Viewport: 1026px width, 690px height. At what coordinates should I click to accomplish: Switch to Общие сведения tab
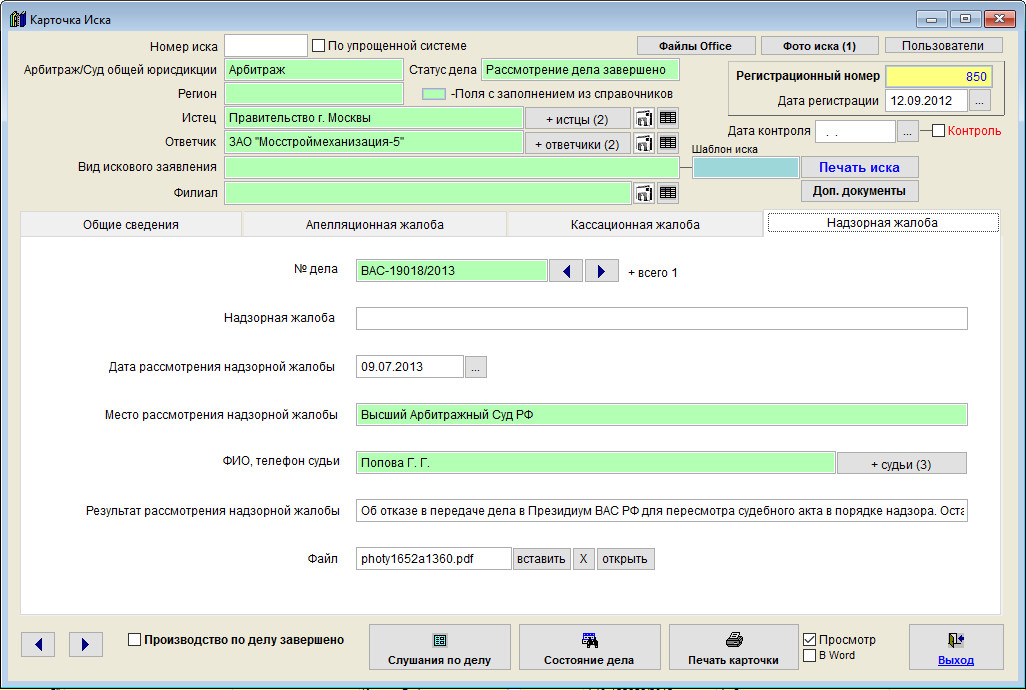pos(131,225)
